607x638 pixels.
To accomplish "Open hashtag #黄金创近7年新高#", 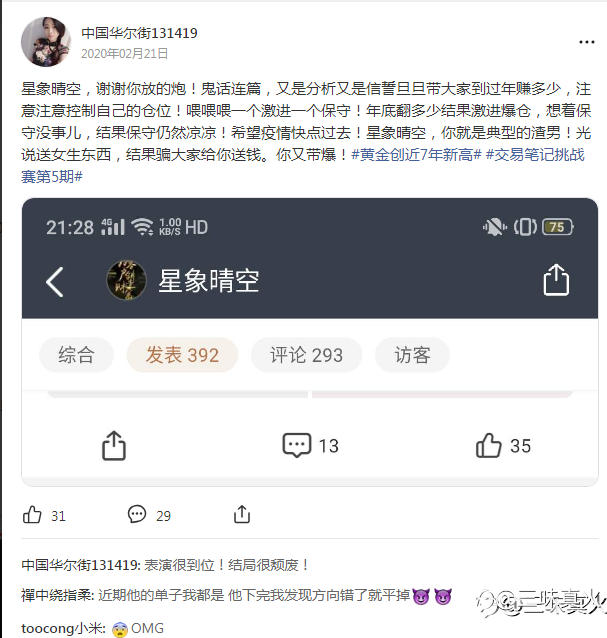I will tap(416, 155).
